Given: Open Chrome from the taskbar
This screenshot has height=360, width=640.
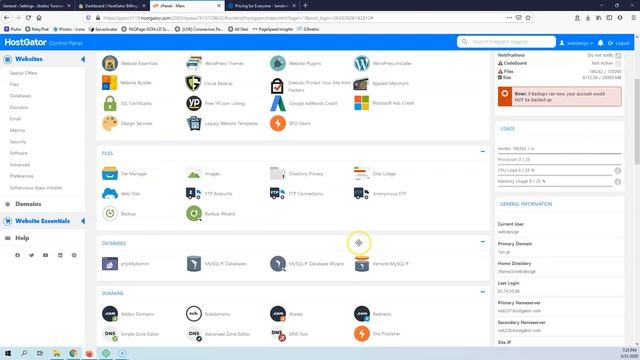Looking at the screenshot, I should coord(73,353).
